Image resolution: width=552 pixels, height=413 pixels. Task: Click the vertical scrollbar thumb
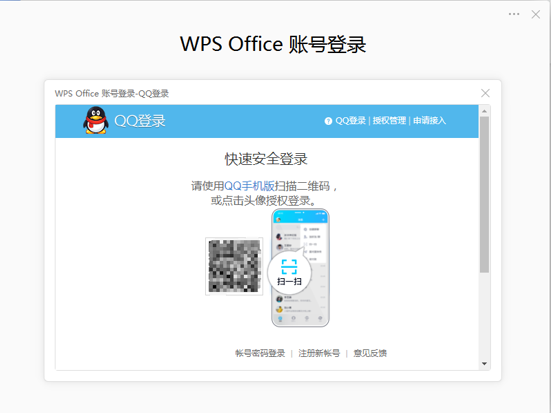pos(484,195)
